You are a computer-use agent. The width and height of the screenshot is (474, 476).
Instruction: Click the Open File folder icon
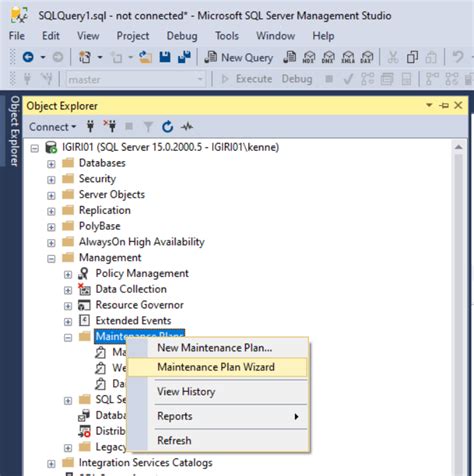[x=145, y=57]
